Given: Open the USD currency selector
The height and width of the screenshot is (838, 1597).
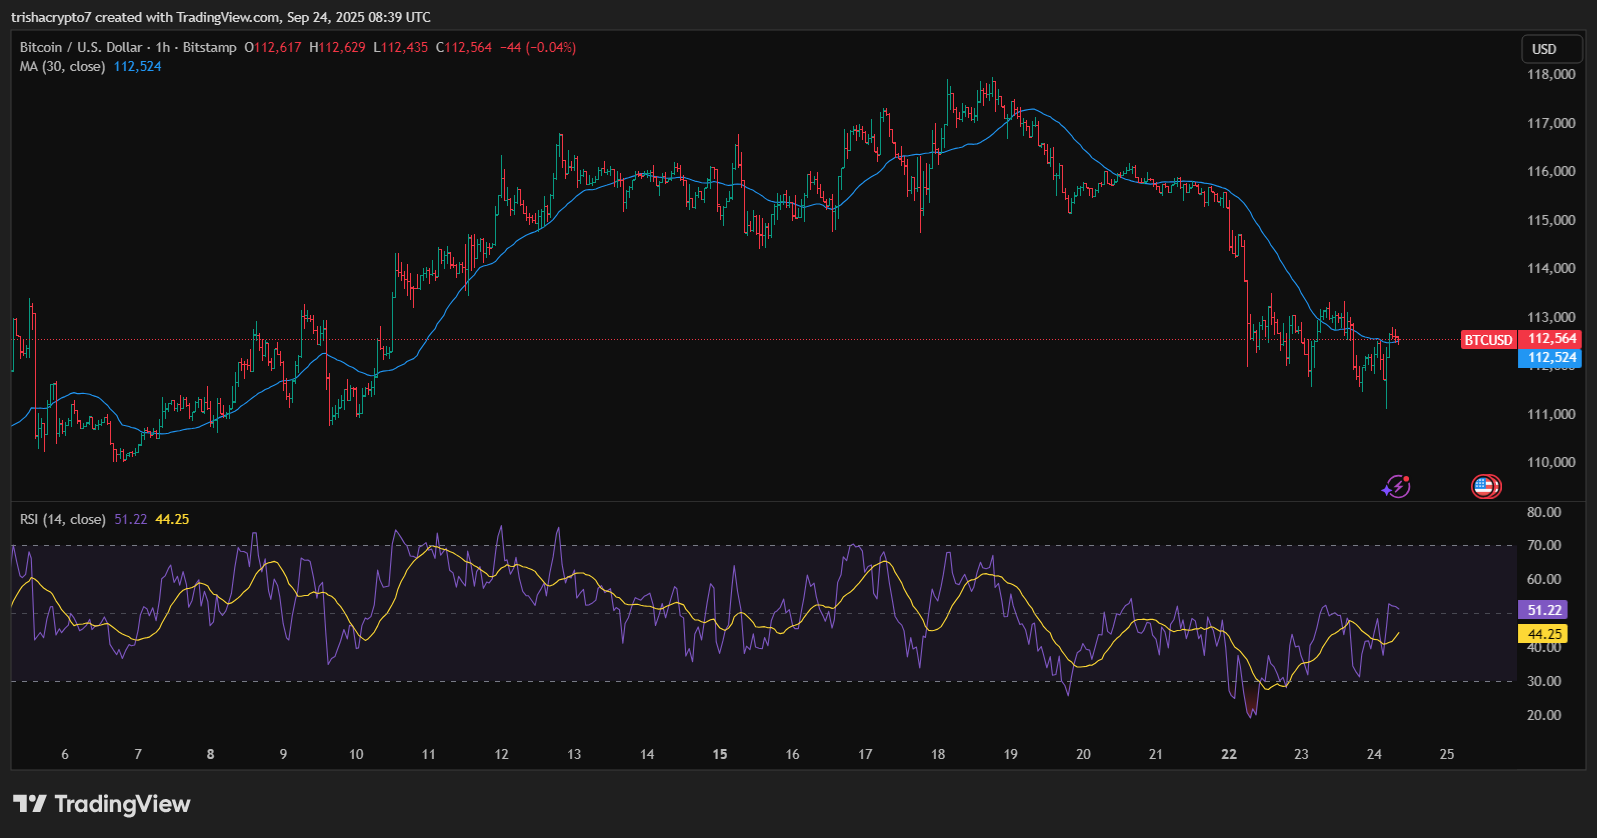Looking at the screenshot, I should click(1550, 49).
